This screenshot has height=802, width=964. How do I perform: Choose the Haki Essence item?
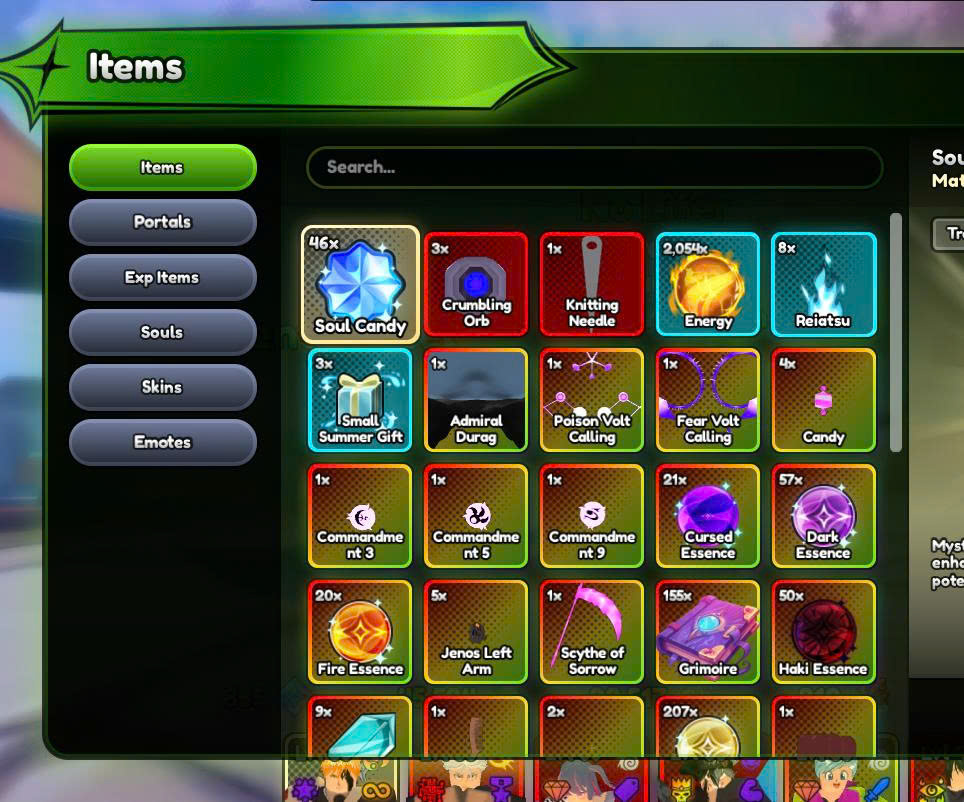[x=823, y=632]
